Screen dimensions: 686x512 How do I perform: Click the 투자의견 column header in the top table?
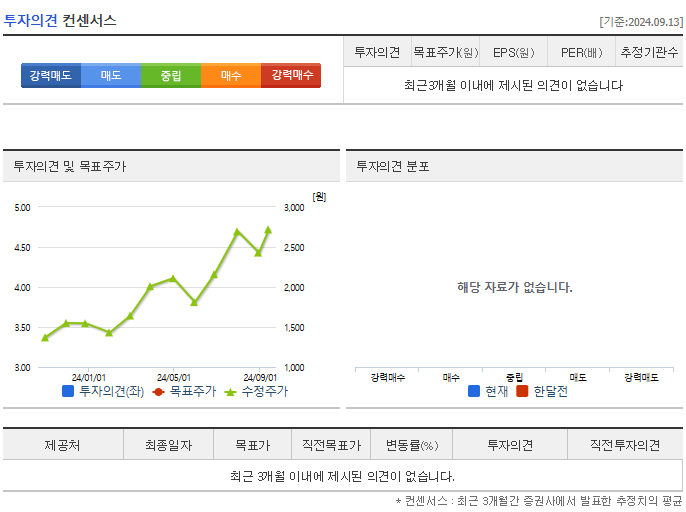(x=377, y=53)
